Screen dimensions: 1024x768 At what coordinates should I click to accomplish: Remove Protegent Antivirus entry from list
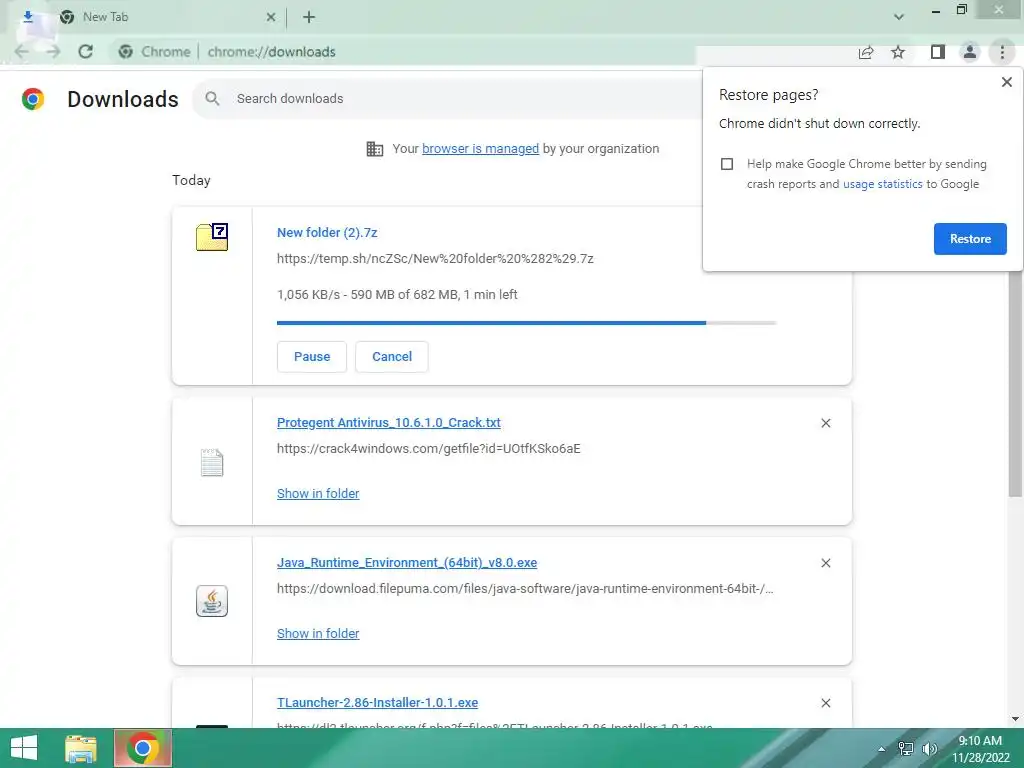825,423
